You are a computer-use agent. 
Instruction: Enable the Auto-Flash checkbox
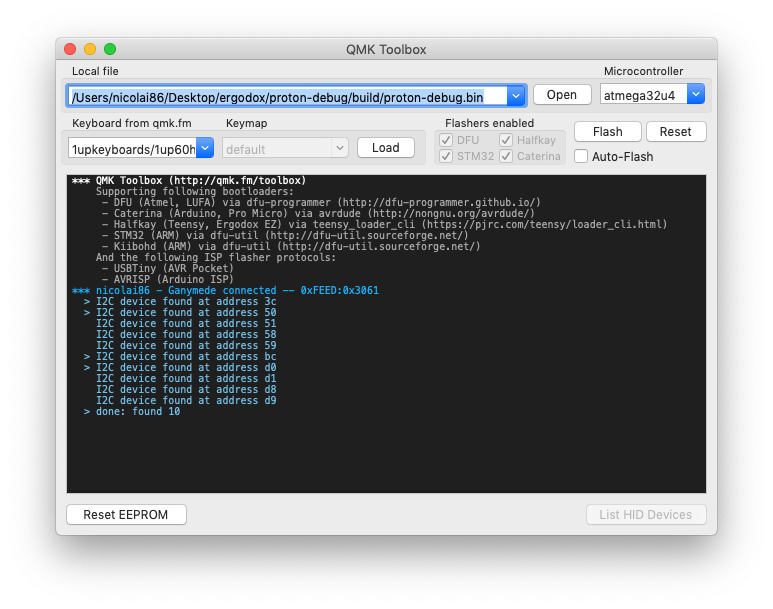point(581,156)
